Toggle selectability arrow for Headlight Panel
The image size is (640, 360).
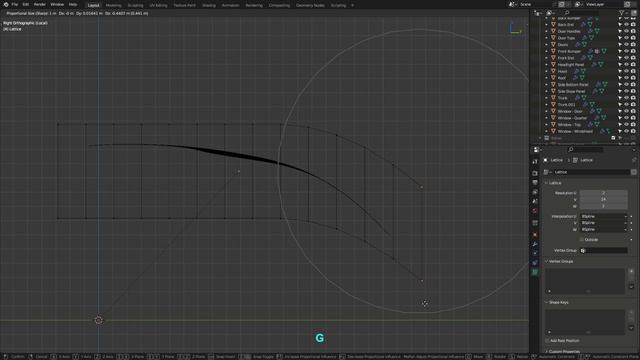click(x=620, y=64)
